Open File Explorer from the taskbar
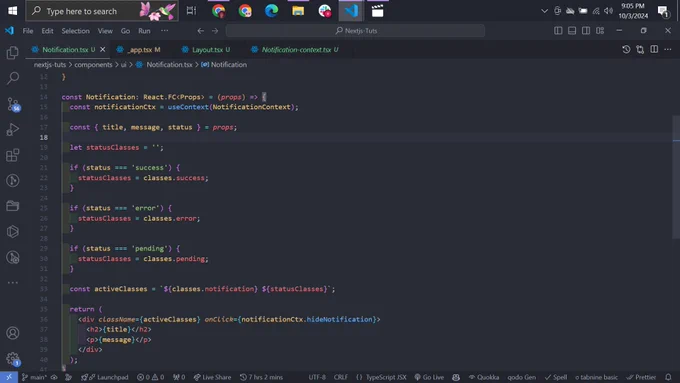 click(x=298, y=11)
